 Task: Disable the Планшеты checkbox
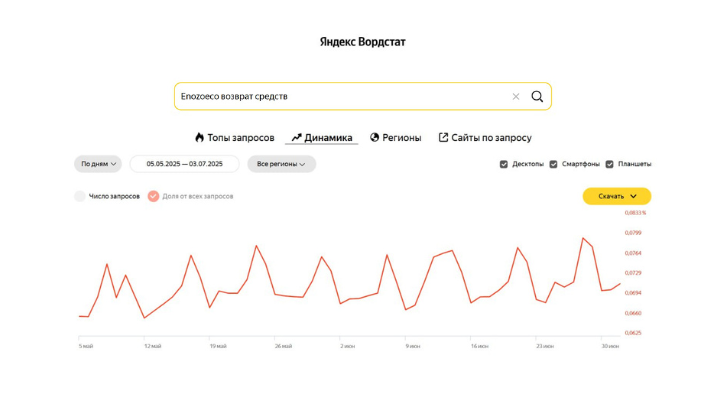click(x=609, y=164)
